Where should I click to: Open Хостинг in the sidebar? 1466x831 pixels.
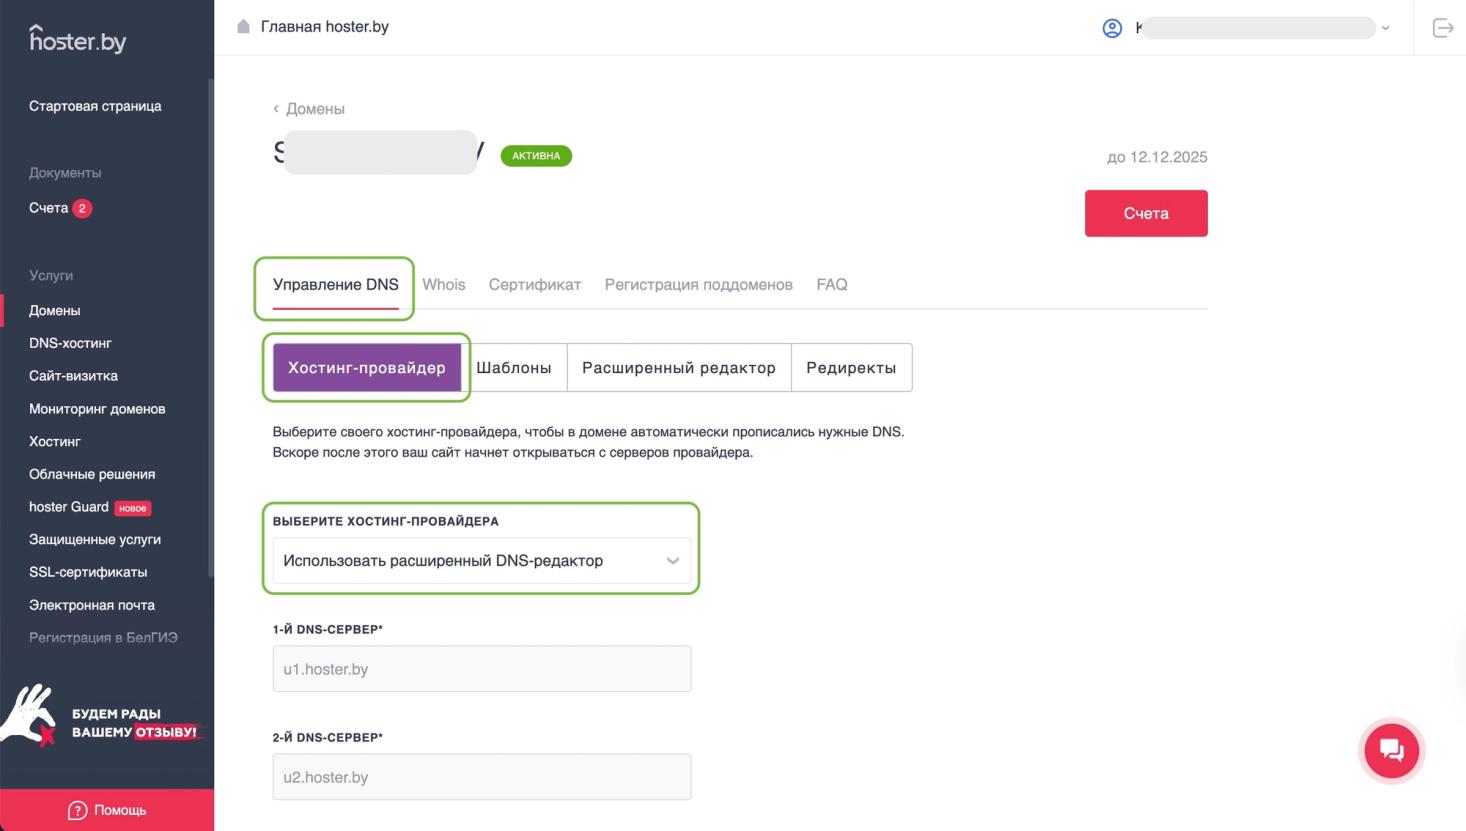[x=55, y=441]
